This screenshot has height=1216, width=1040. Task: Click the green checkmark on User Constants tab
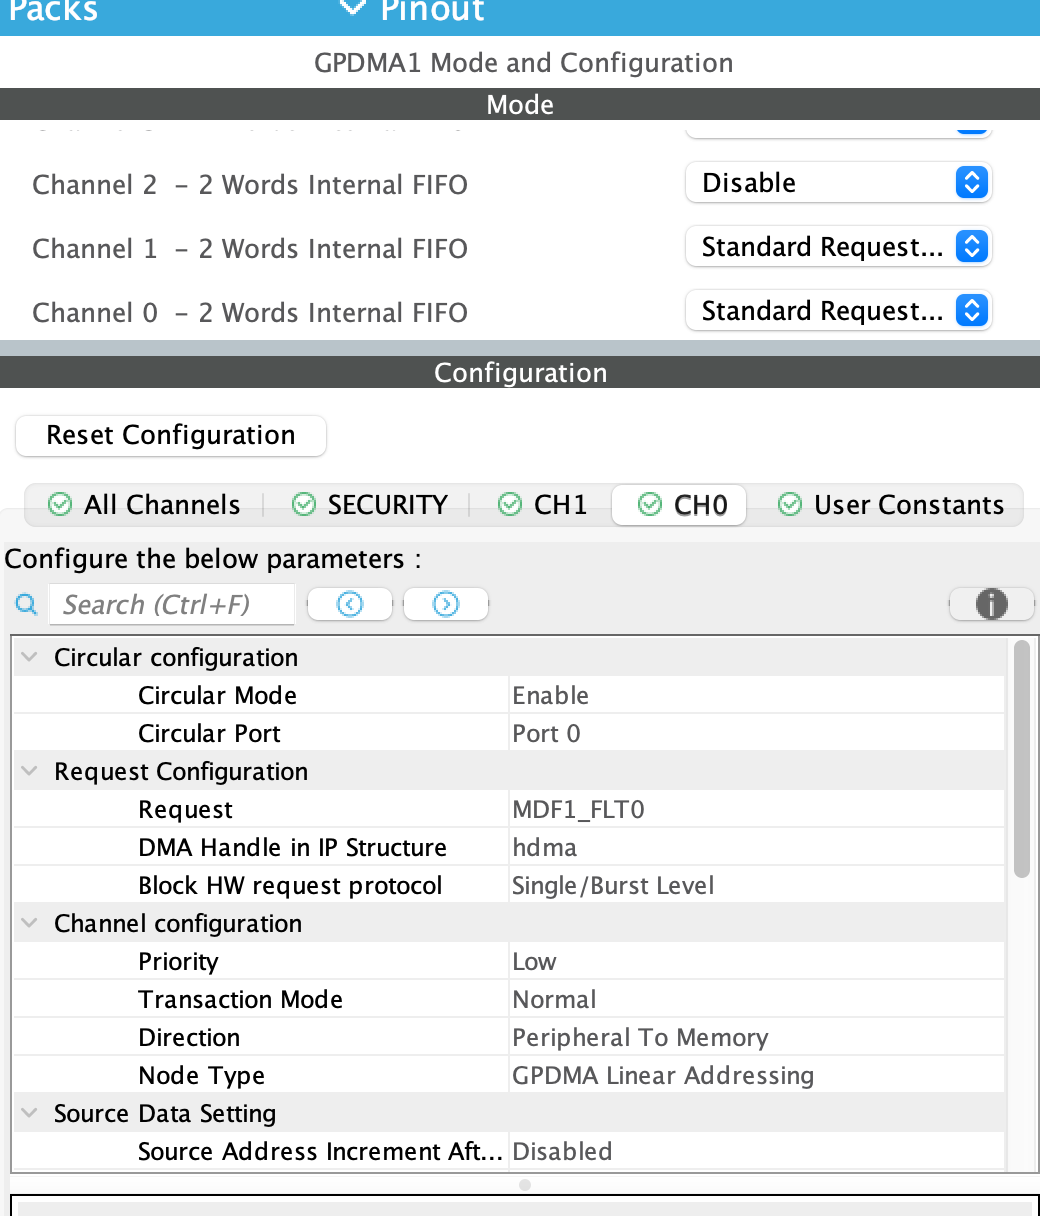pyautogui.click(x=790, y=505)
